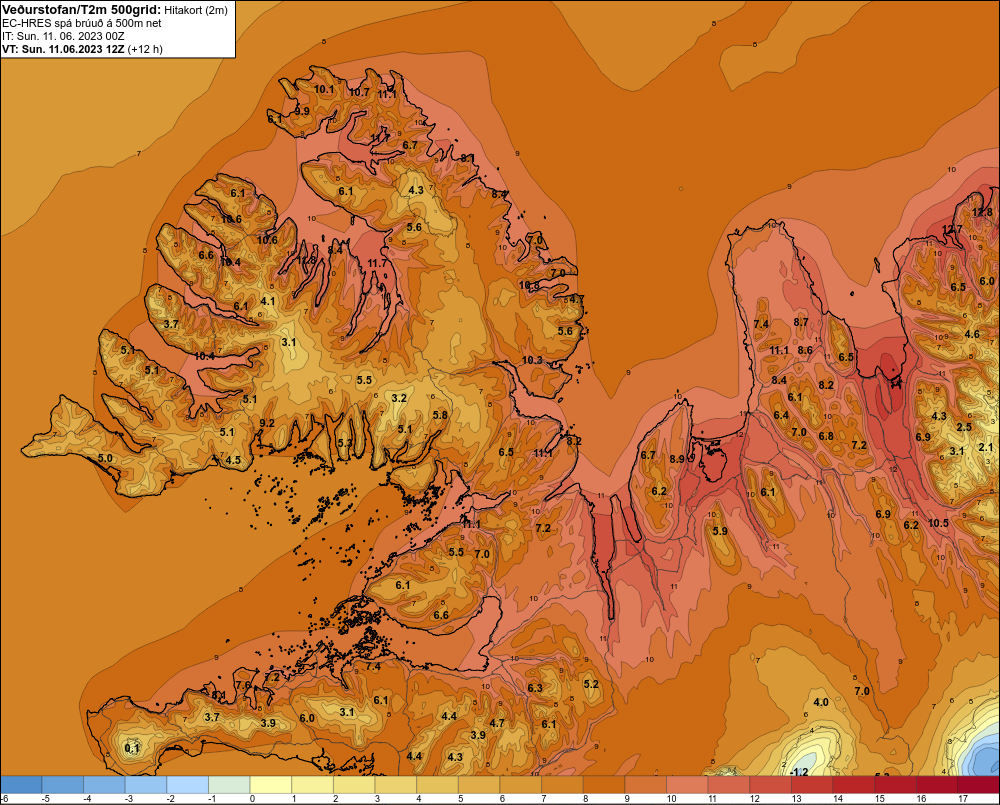This screenshot has height=805, width=1000.
Task: Click the 5.8 temperature label
Action: pos(440,415)
